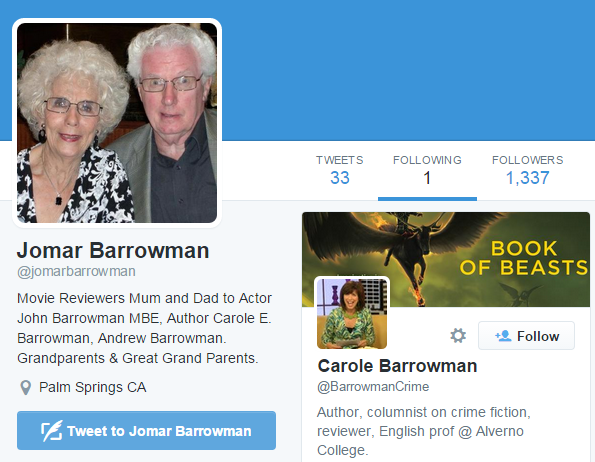Open gear options on Carole Barrowman card
The width and height of the screenshot is (595, 462).
[x=458, y=336]
